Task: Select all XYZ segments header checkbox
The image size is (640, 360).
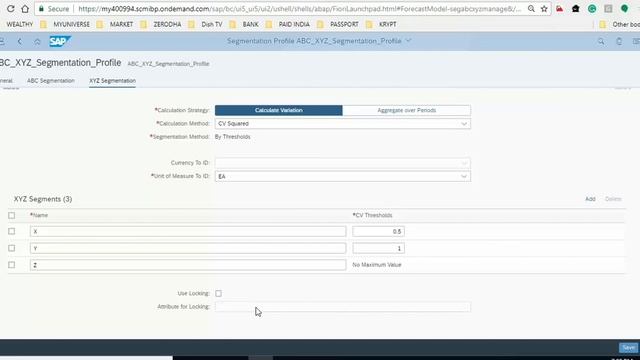Action: pos(11,215)
